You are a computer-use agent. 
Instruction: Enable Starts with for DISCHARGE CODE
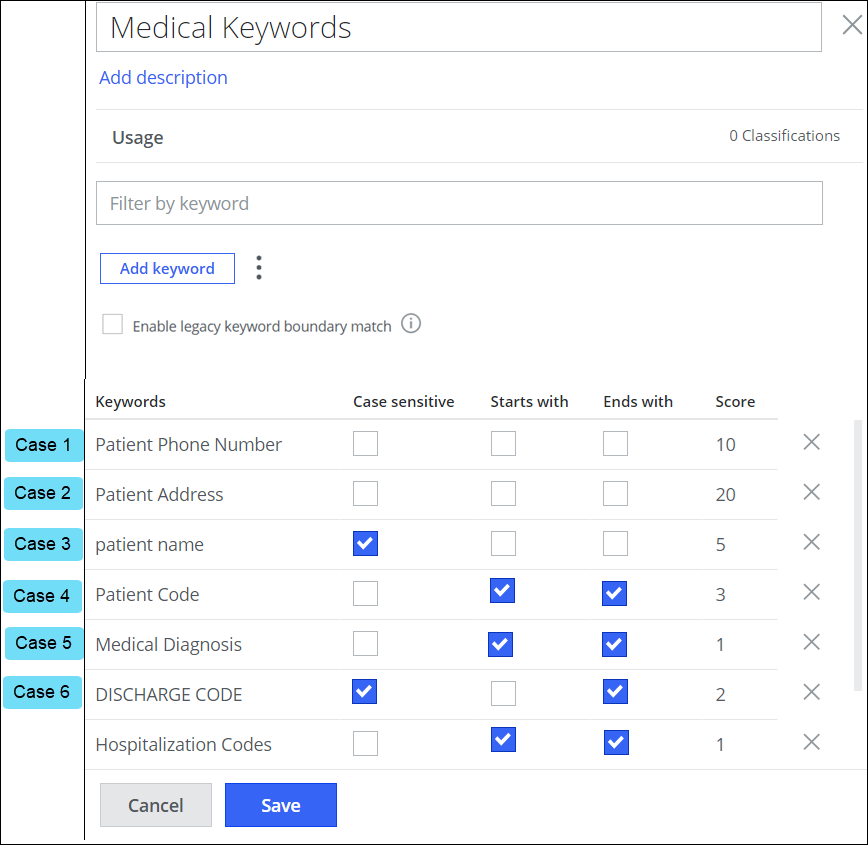(x=503, y=693)
